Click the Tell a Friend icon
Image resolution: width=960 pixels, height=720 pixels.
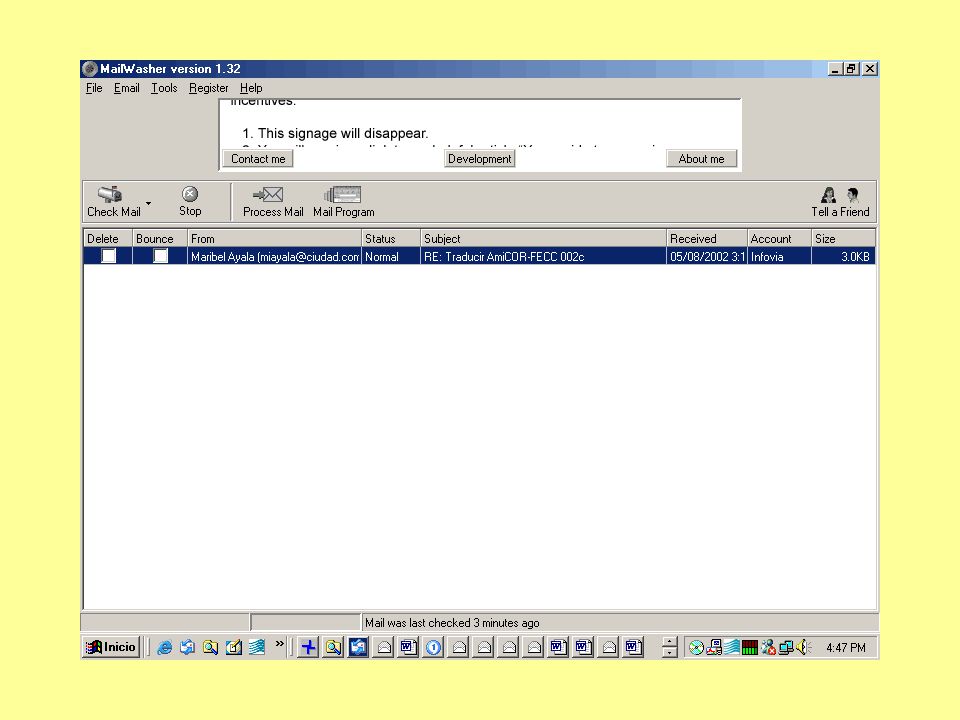(x=840, y=195)
